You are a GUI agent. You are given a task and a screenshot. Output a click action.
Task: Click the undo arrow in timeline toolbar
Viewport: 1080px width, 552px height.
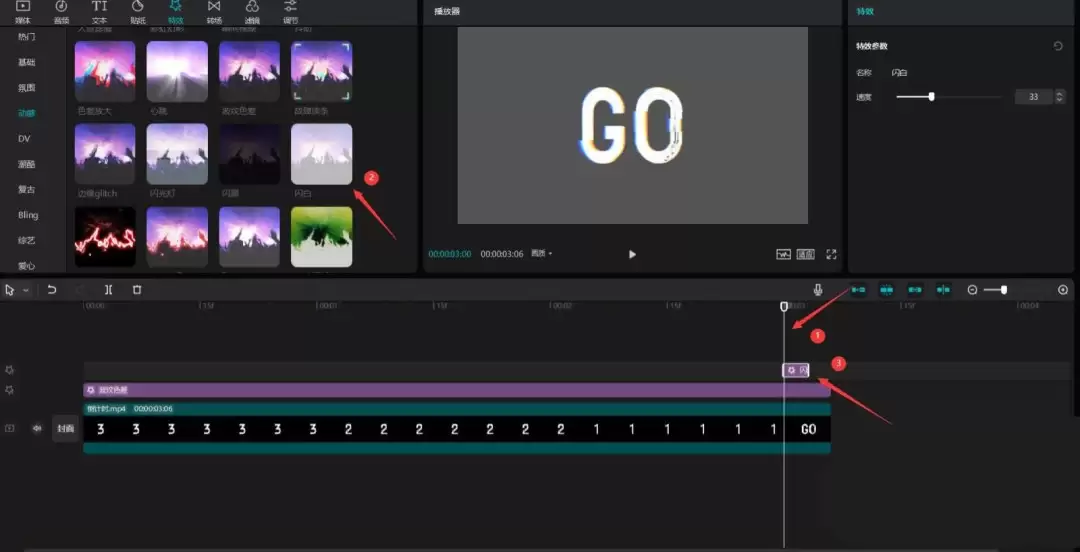click(52, 290)
